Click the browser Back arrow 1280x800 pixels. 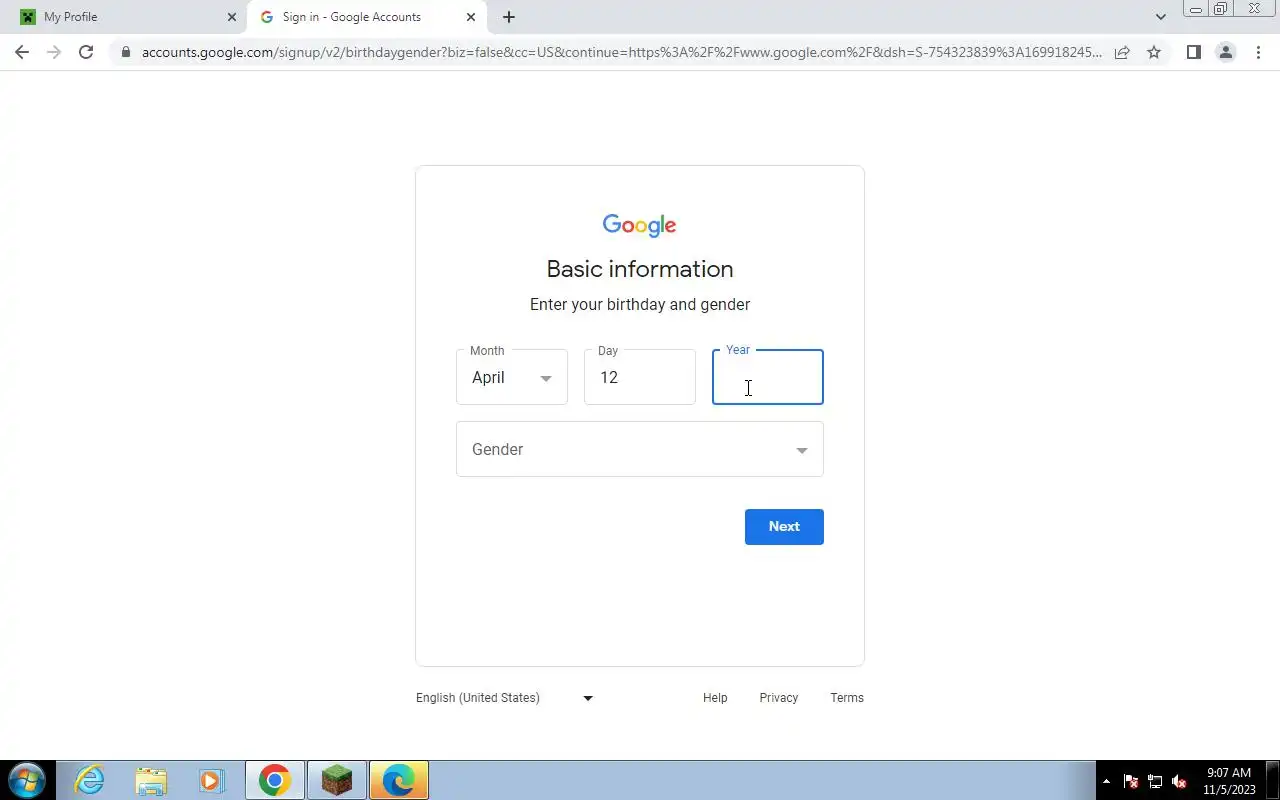point(22,52)
